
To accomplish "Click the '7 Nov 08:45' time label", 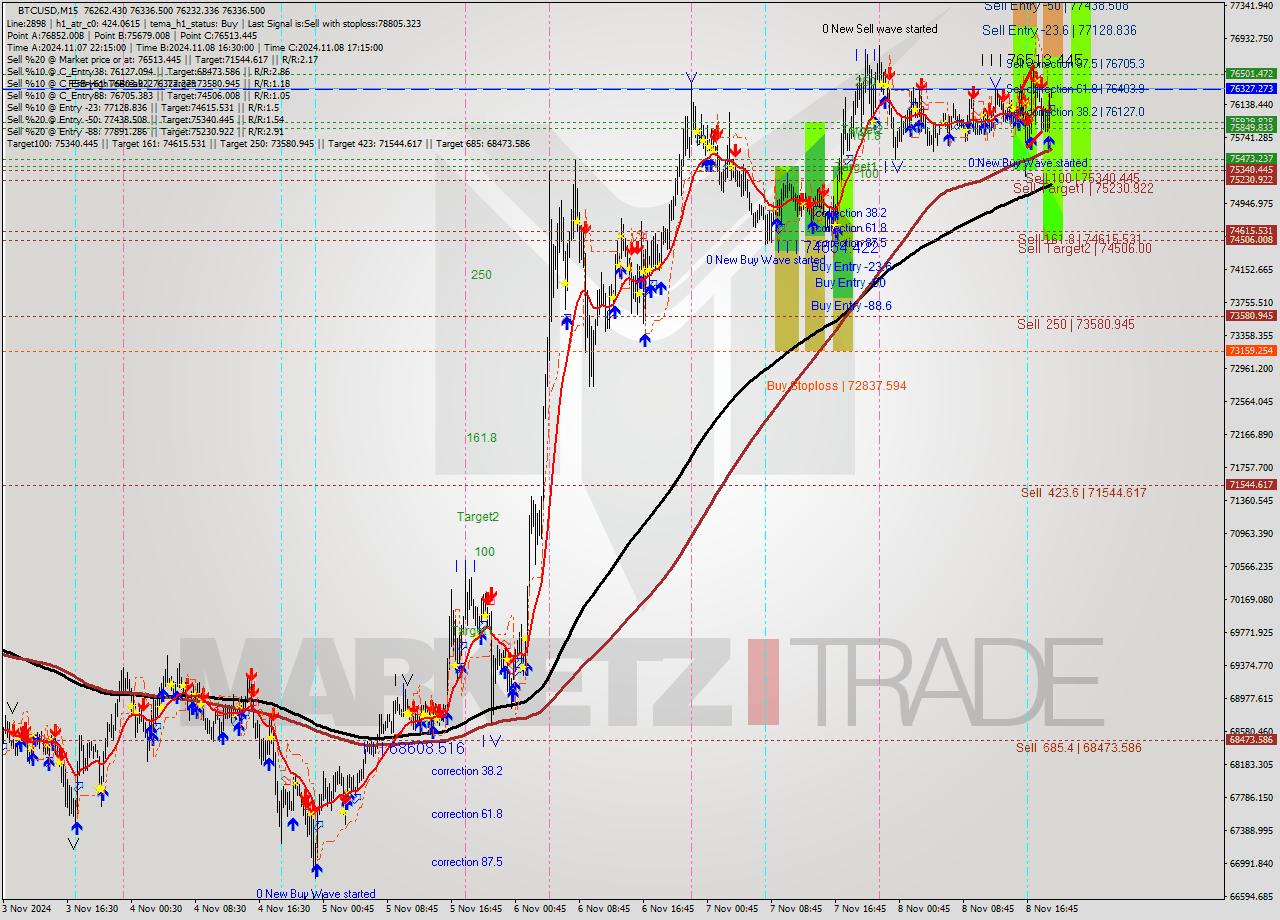I will point(797,909).
